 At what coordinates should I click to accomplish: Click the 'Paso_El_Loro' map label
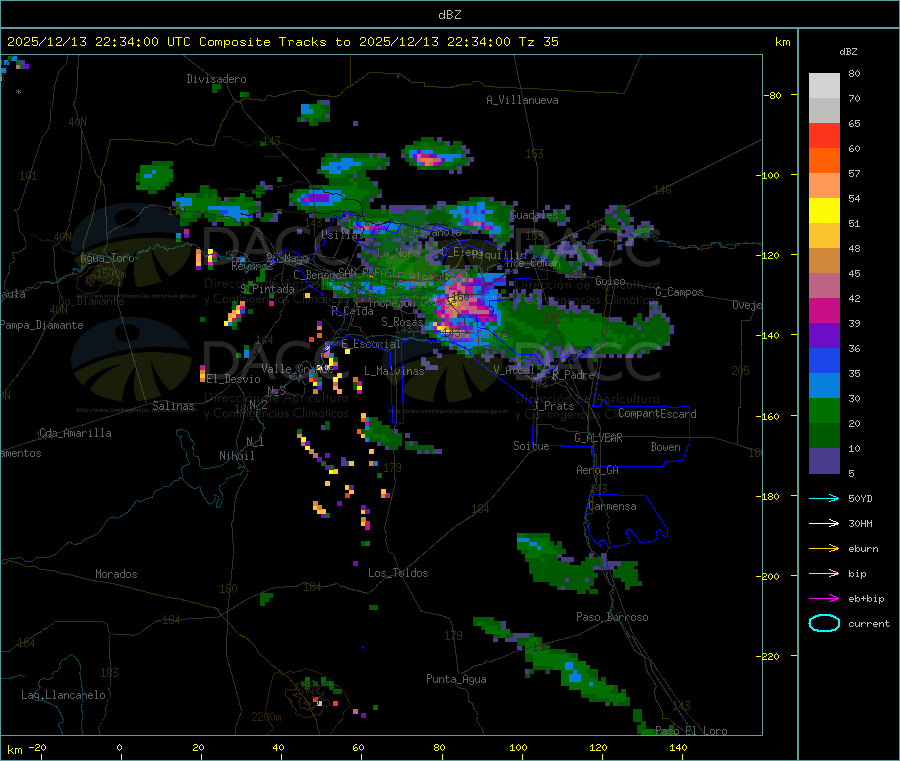(x=692, y=731)
